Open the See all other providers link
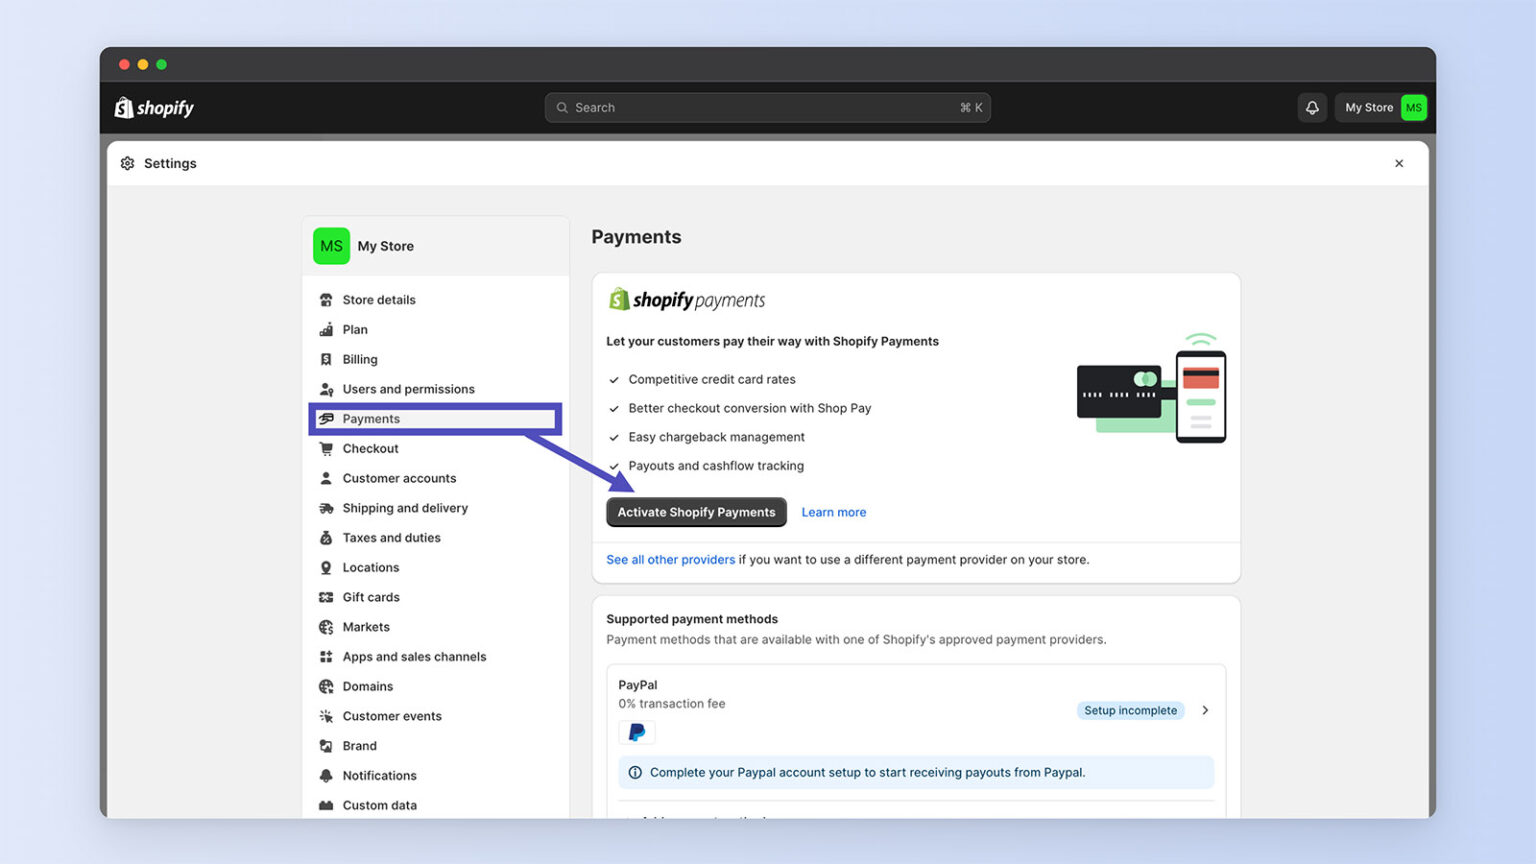 (x=670, y=559)
